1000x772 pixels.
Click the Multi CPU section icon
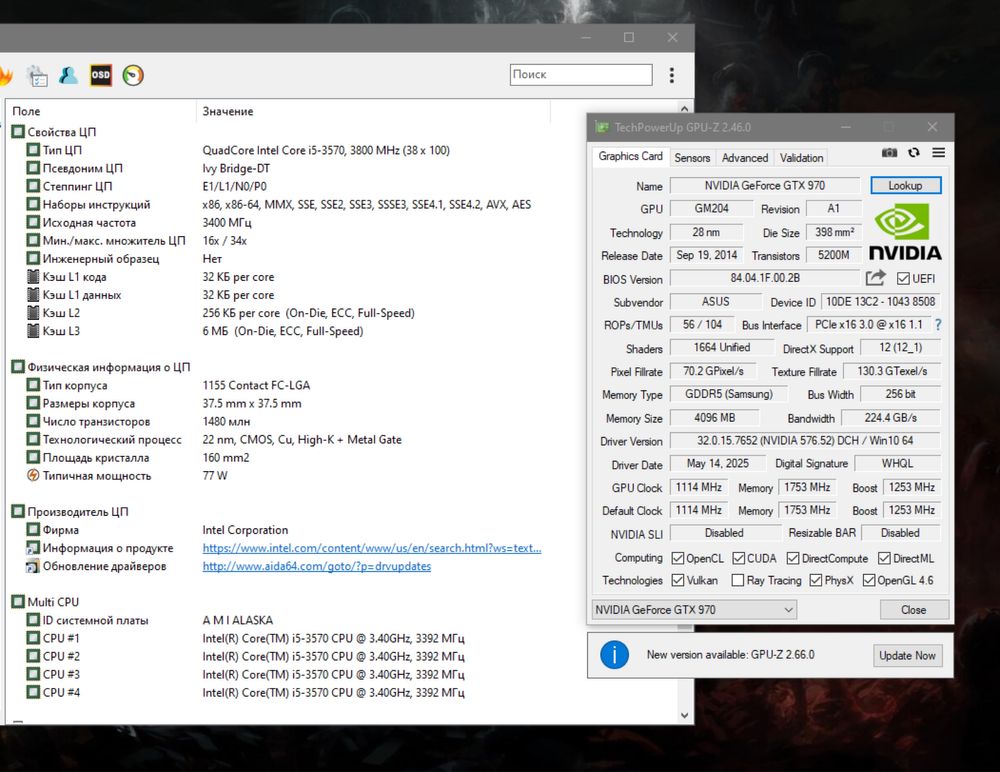click(x=18, y=602)
